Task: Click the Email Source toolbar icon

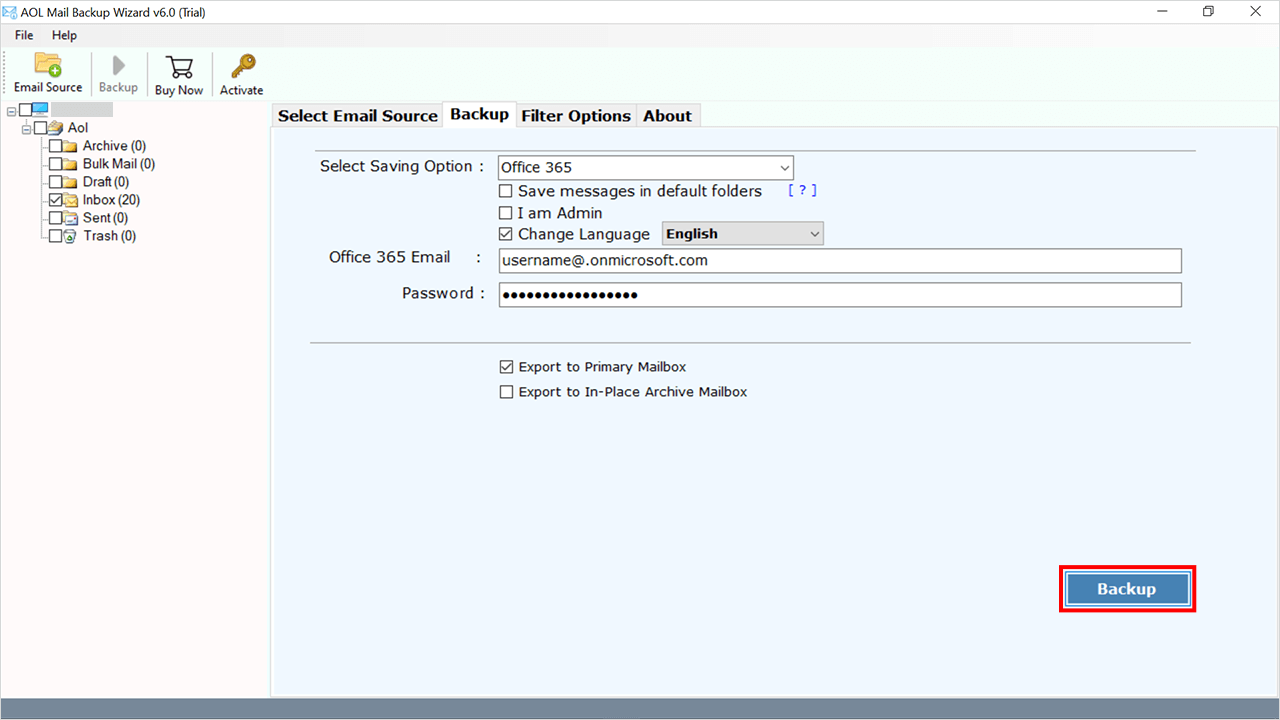Action: [x=48, y=66]
